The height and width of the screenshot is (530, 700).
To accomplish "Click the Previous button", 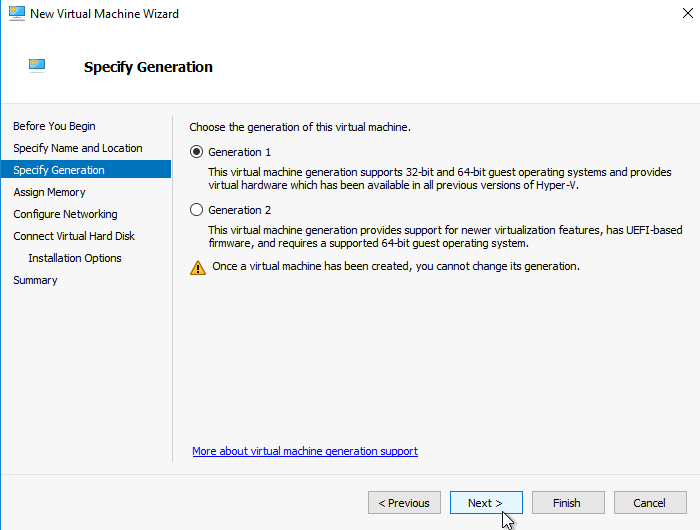I will pos(404,503).
